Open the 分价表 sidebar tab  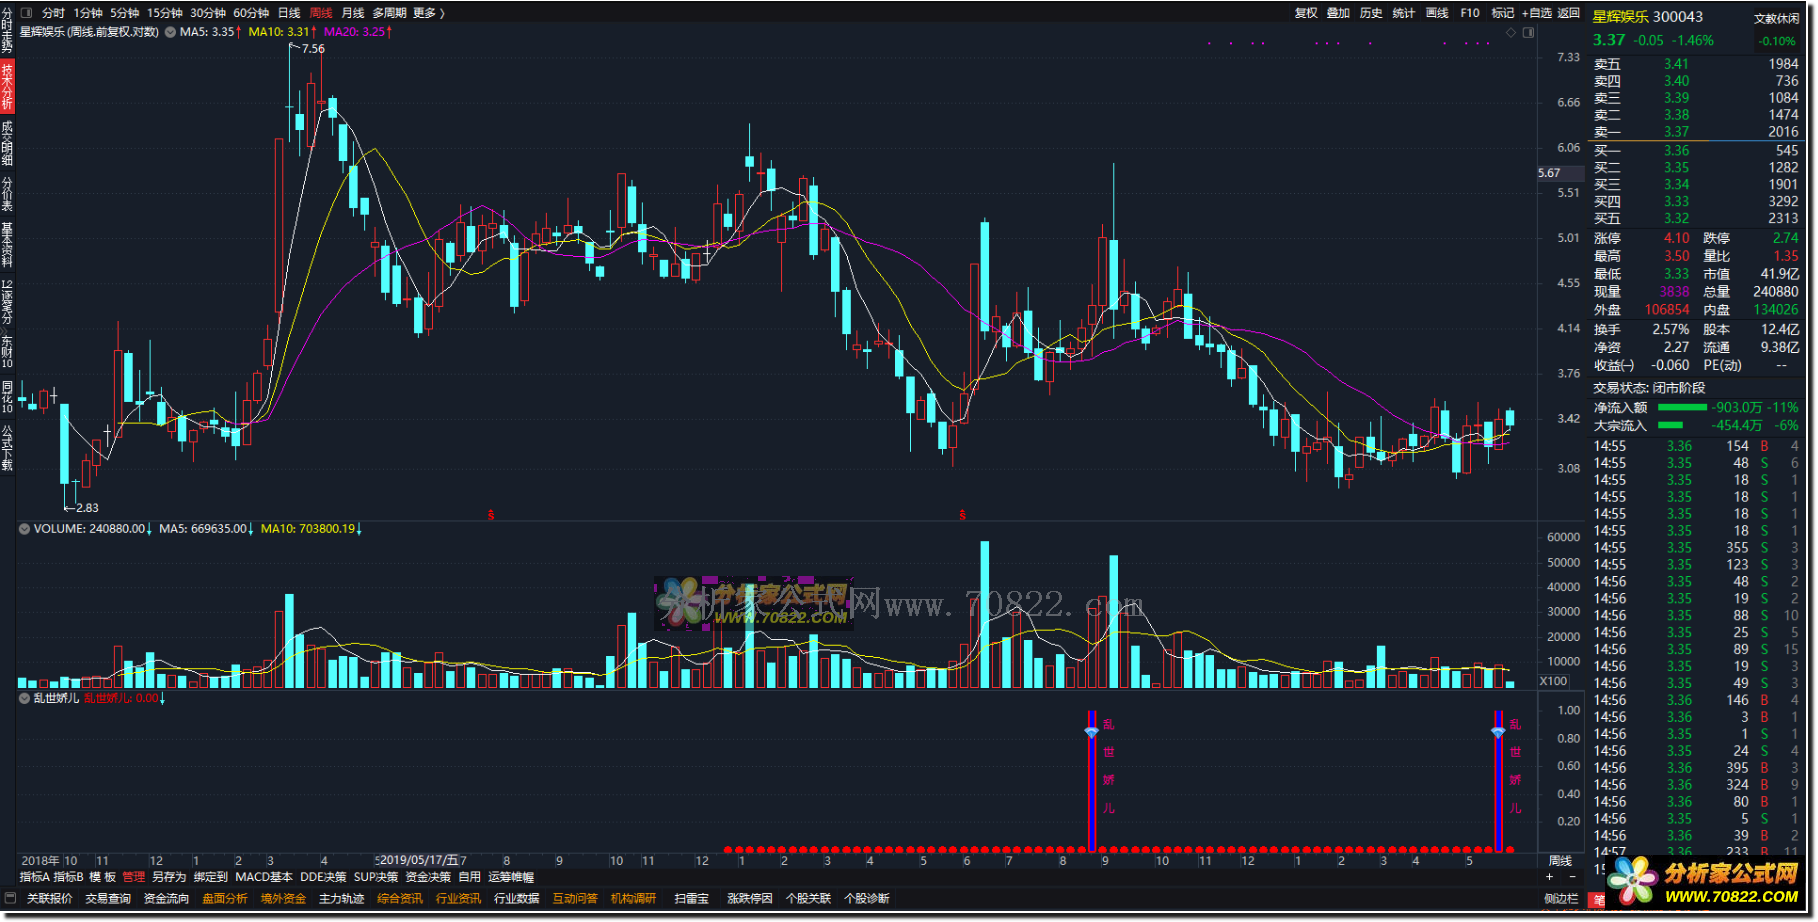[7, 194]
